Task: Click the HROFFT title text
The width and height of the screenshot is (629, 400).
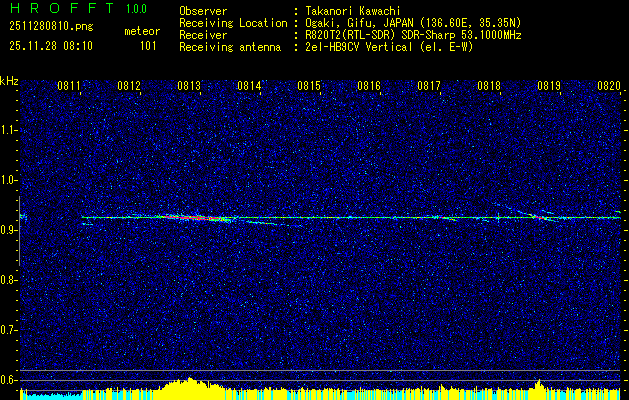Action: (x=61, y=8)
